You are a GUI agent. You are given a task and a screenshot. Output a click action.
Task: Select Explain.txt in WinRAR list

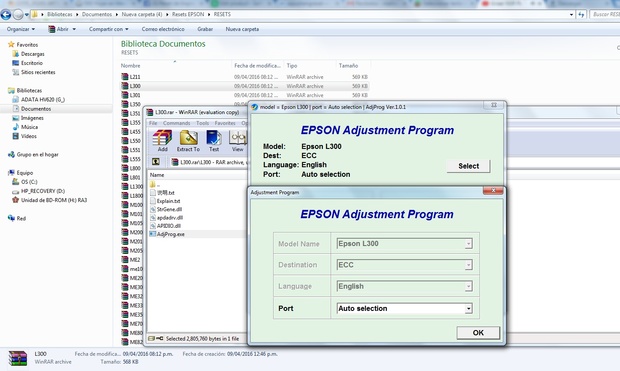[165, 201]
